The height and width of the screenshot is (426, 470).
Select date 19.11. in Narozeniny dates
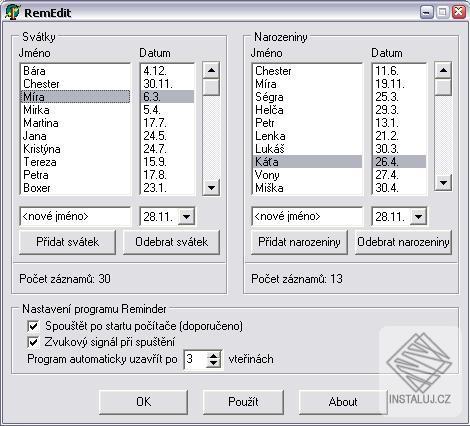pyautogui.click(x=399, y=84)
